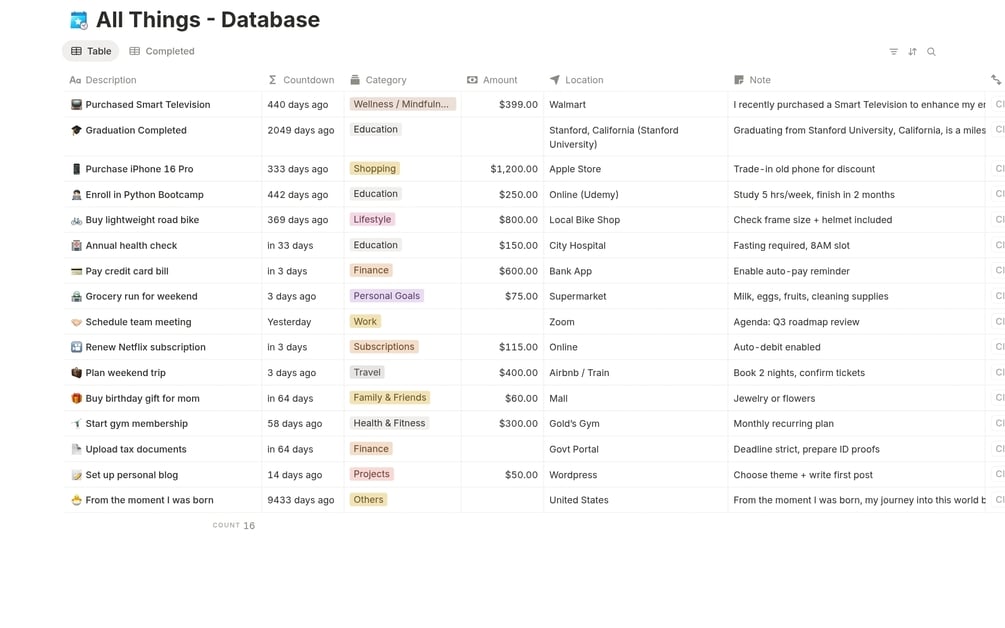This screenshot has height=628, width=1005.
Task: Click the television icon in first row
Action: [76, 105]
